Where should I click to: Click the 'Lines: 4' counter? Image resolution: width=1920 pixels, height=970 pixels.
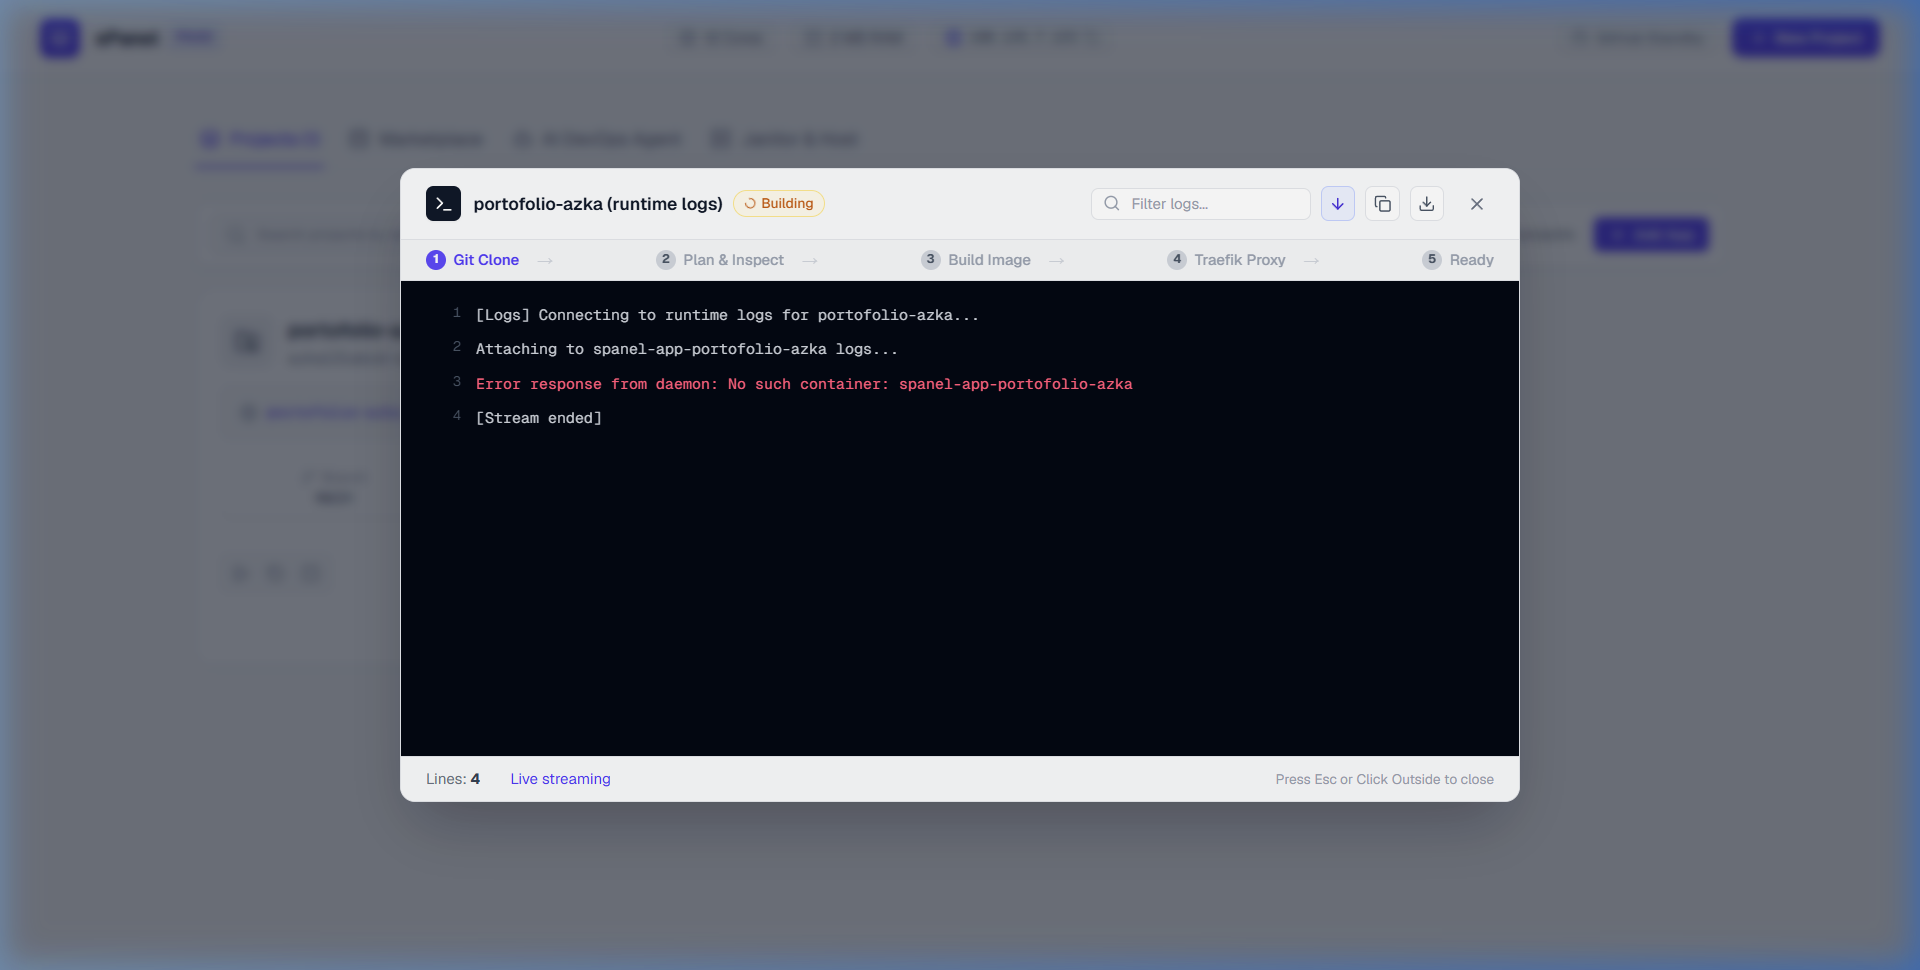453,779
